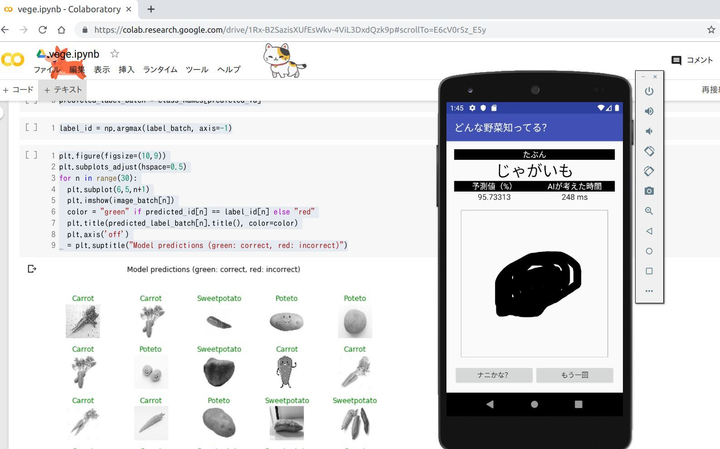This screenshot has width=720, height=449.
Task: Open the ツール menu
Action: (197, 69)
